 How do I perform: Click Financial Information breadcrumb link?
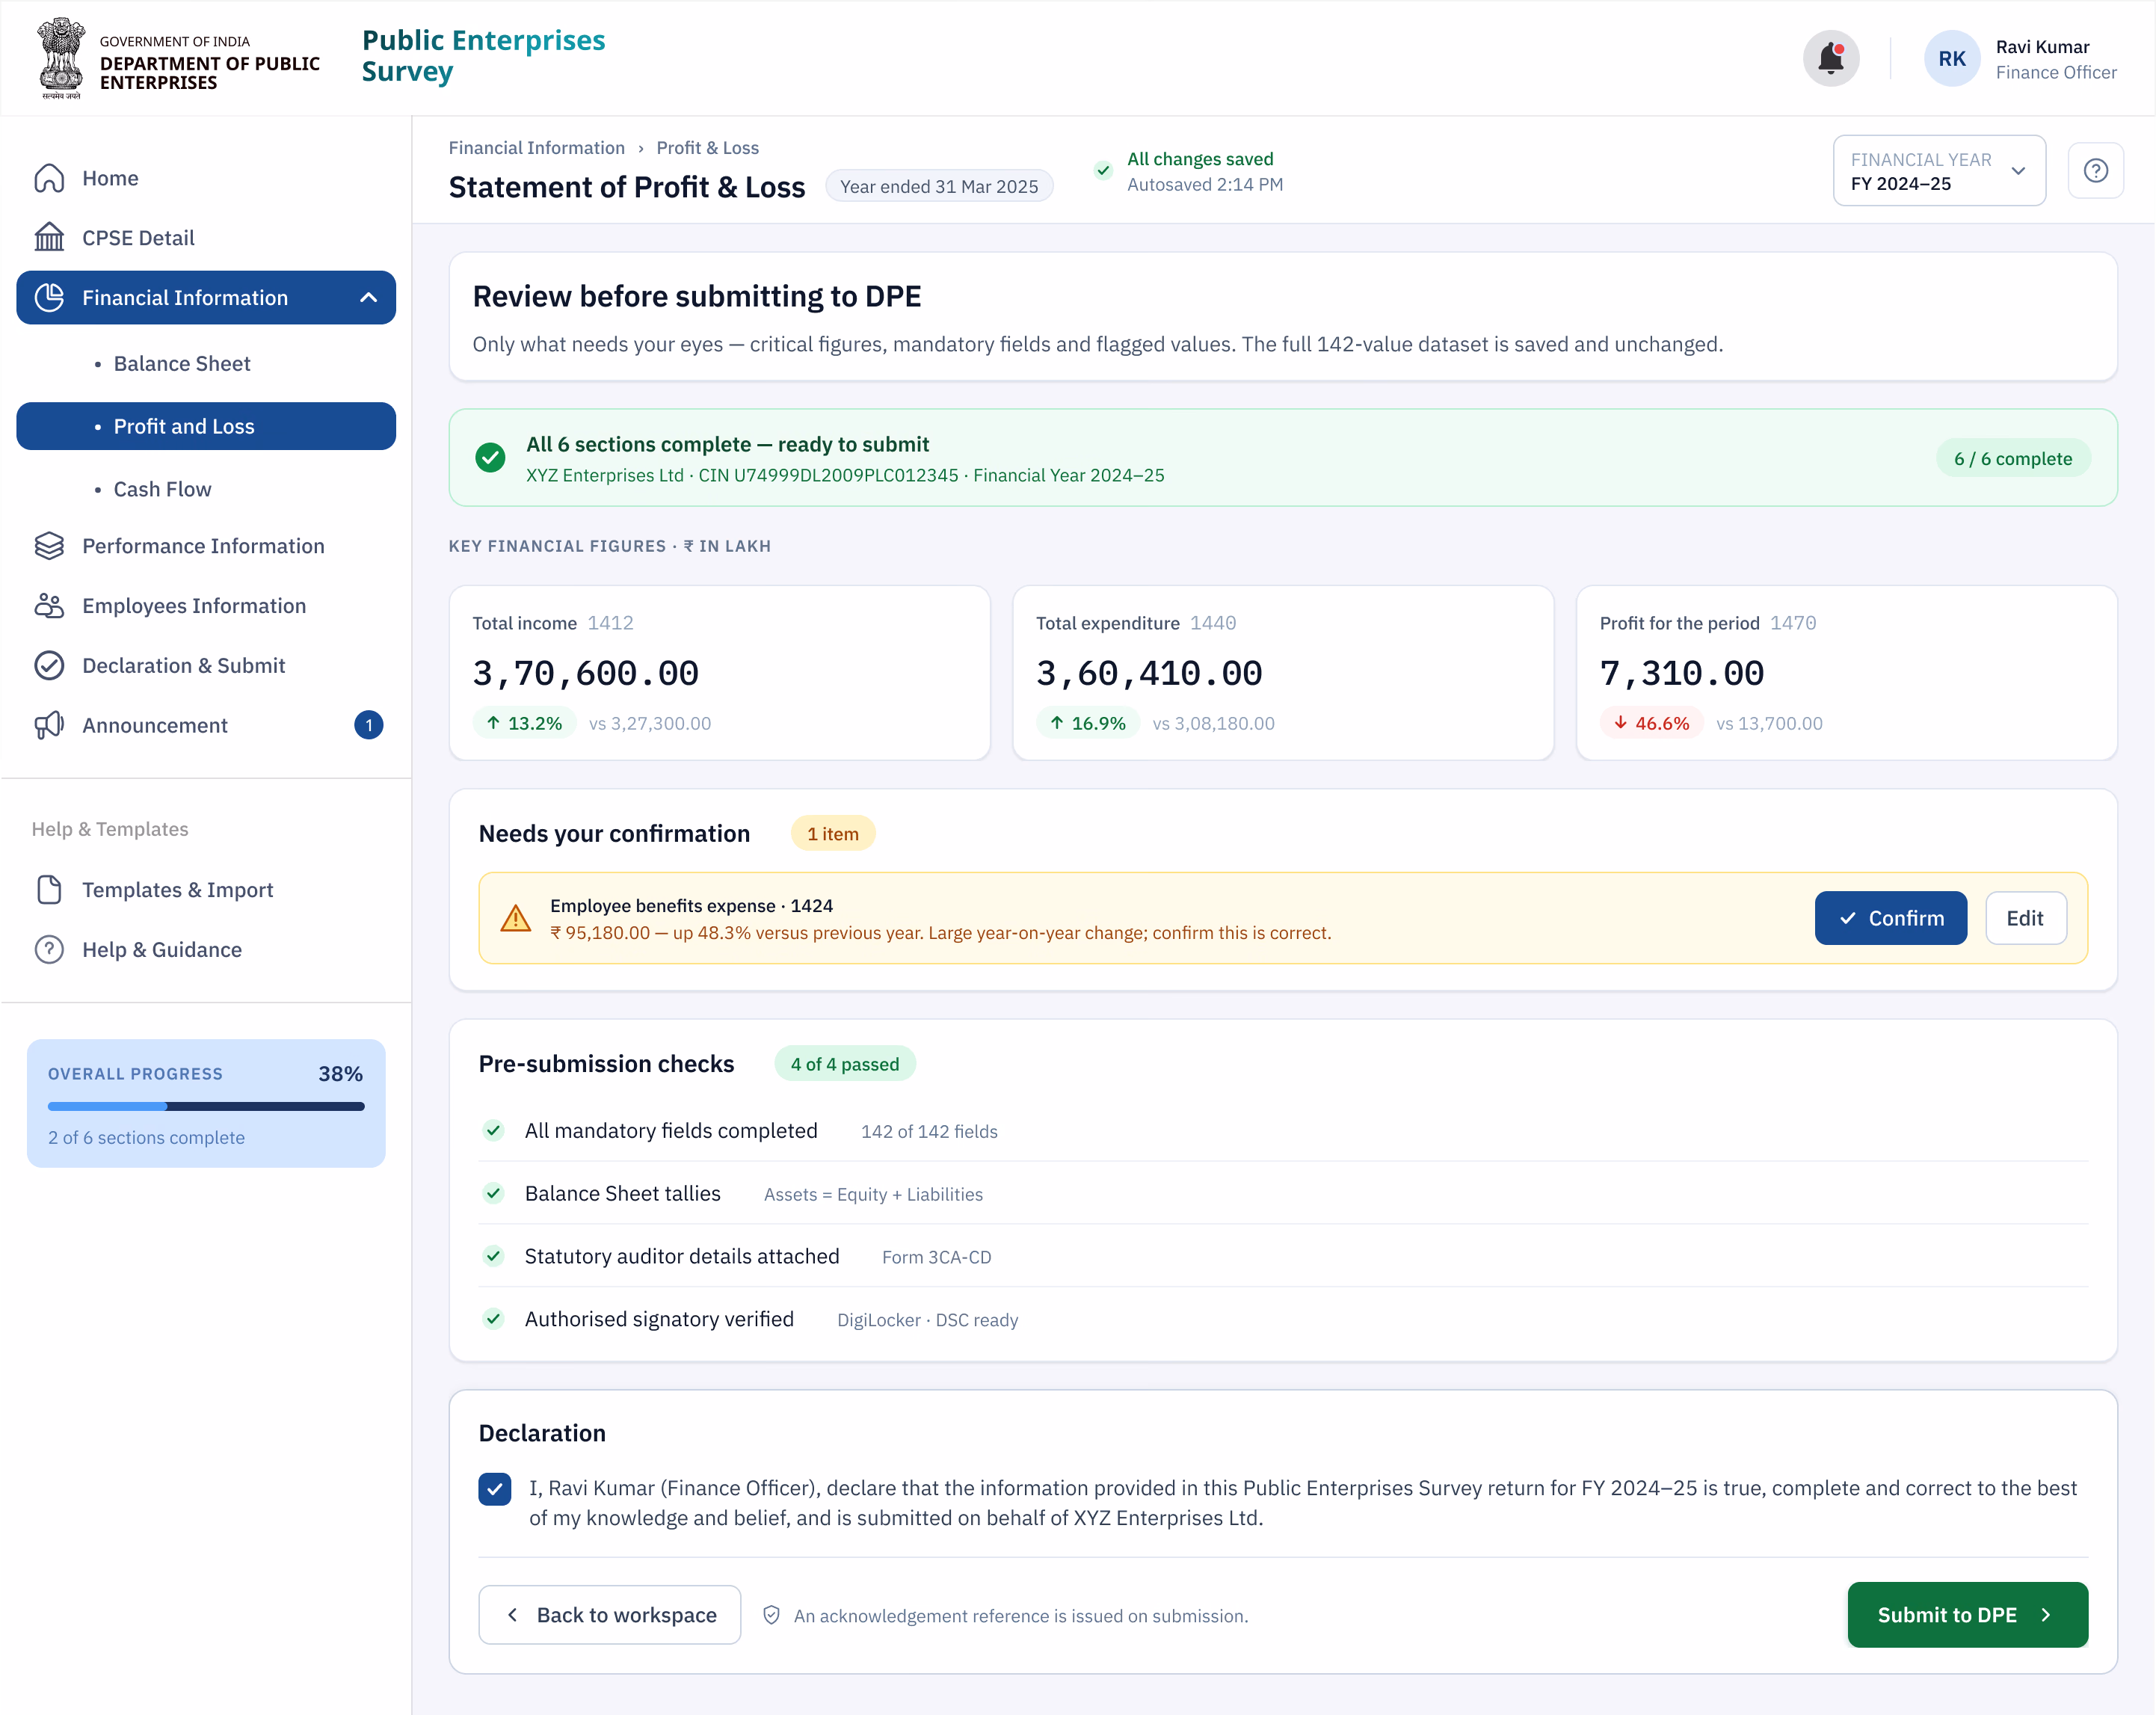536,148
